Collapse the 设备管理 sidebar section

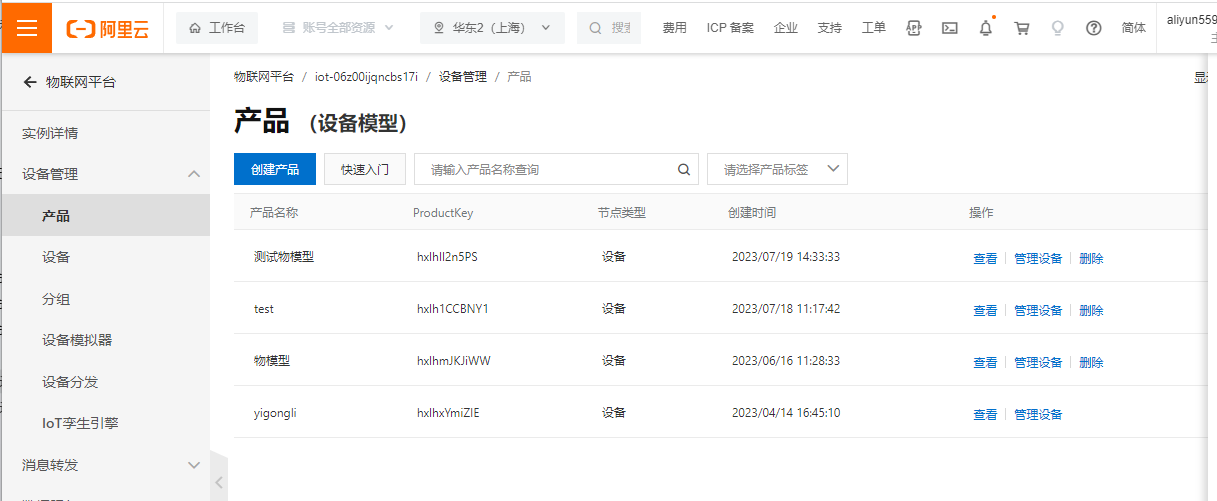pos(194,174)
